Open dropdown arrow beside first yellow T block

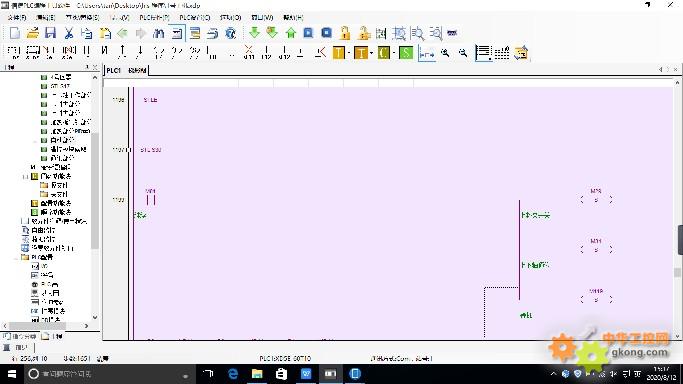(349, 53)
